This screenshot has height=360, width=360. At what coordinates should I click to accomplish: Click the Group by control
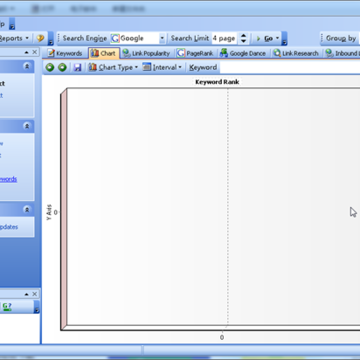[x=341, y=38]
